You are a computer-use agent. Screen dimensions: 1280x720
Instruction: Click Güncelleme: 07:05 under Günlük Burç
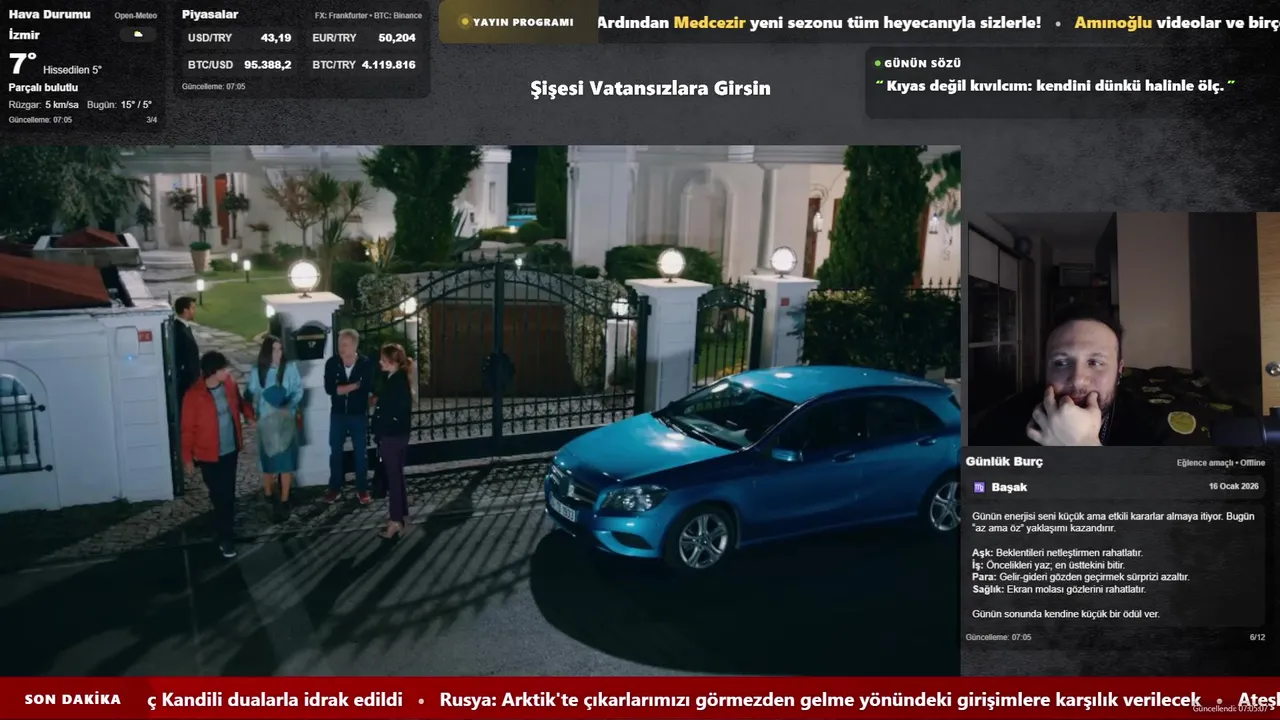point(998,637)
